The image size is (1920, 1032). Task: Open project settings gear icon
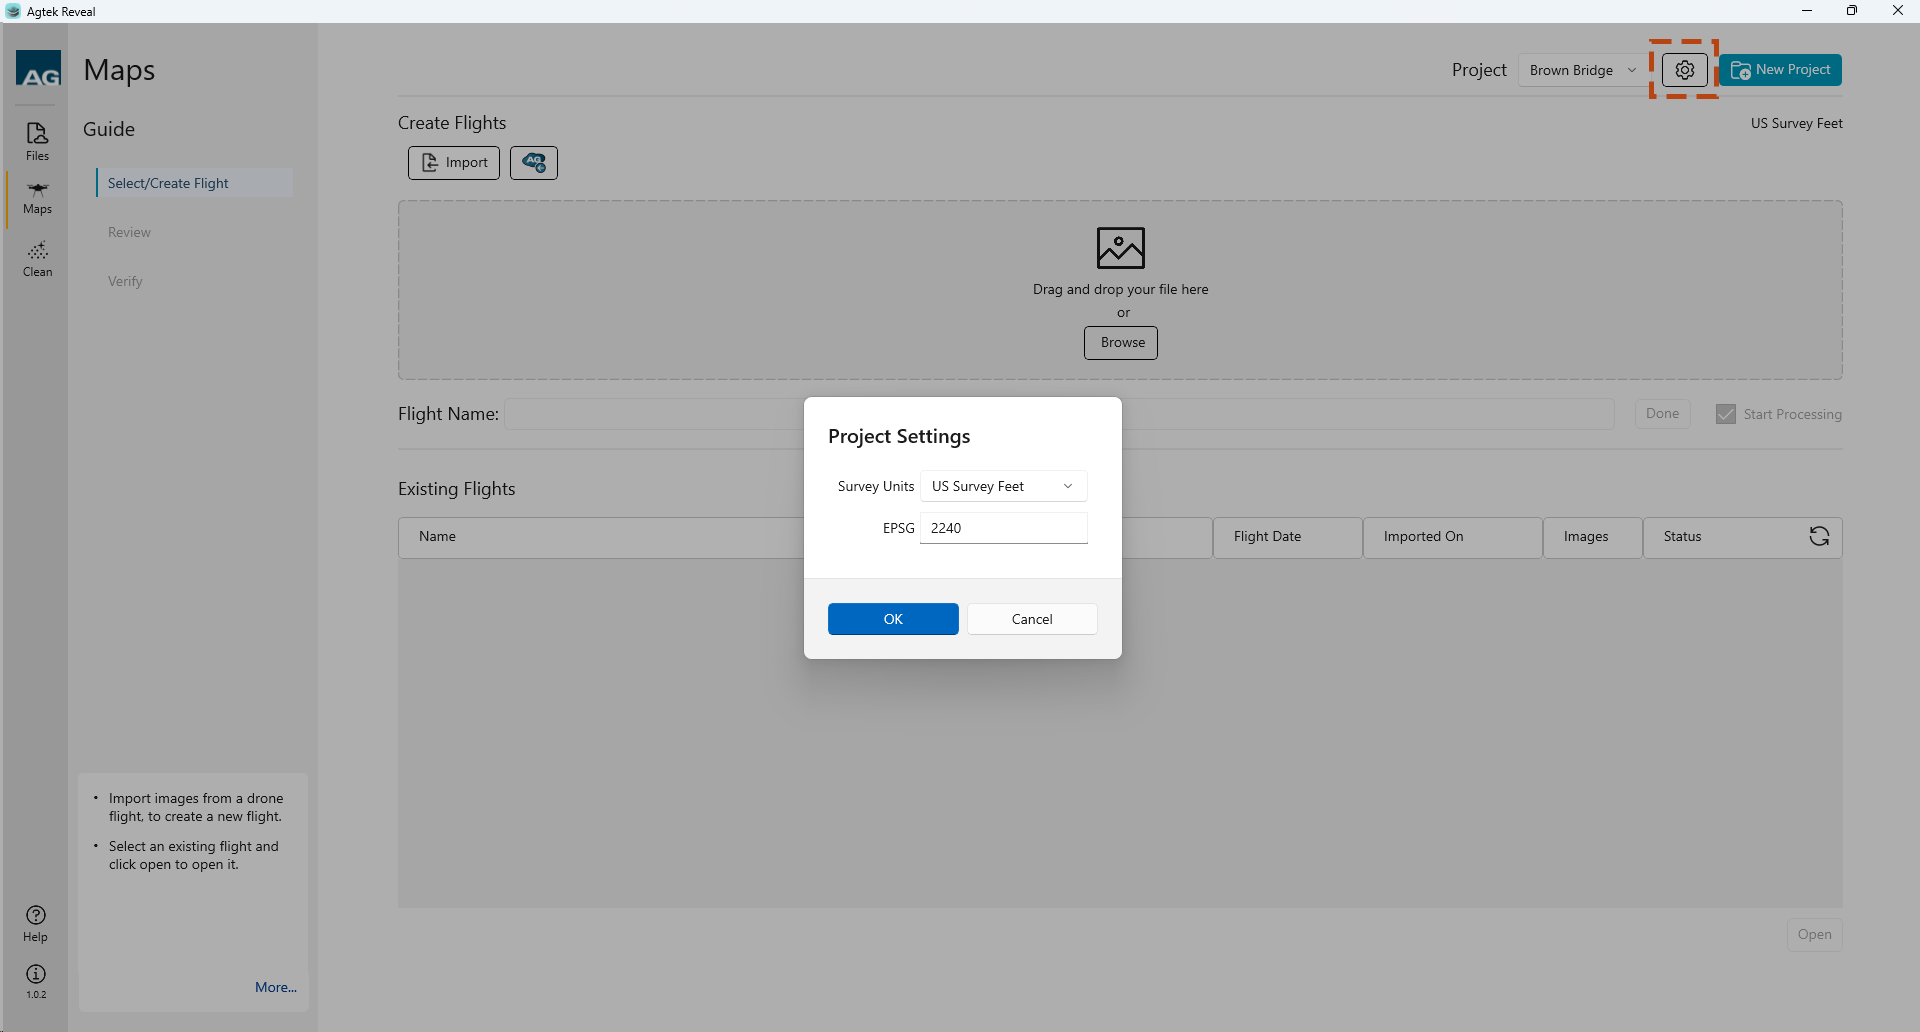1684,70
